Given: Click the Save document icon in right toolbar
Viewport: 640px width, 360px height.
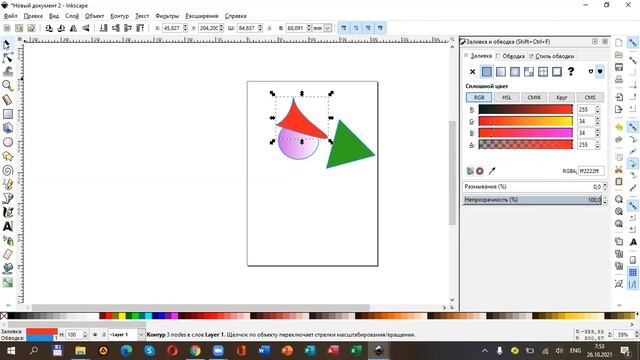Looking at the screenshot, I should tap(619, 67).
